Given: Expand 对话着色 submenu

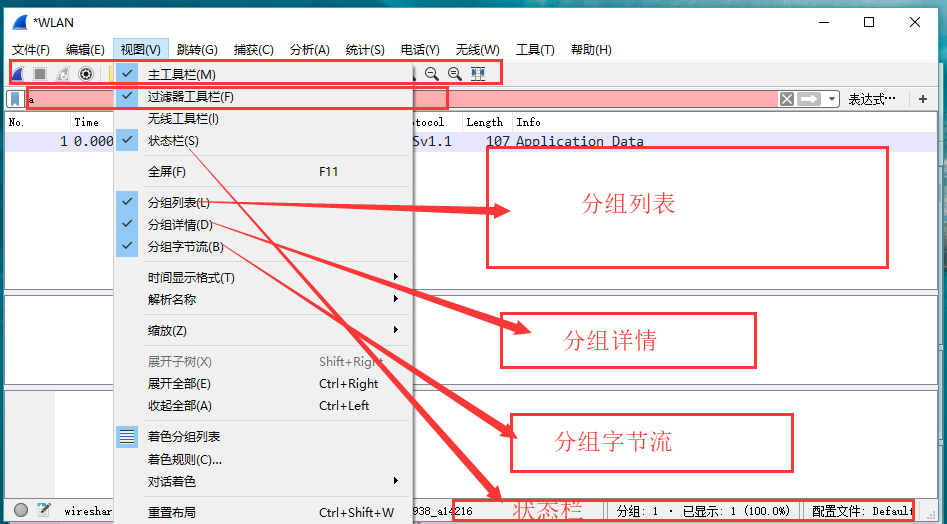Looking at the screenshot, I should point(263,482).
